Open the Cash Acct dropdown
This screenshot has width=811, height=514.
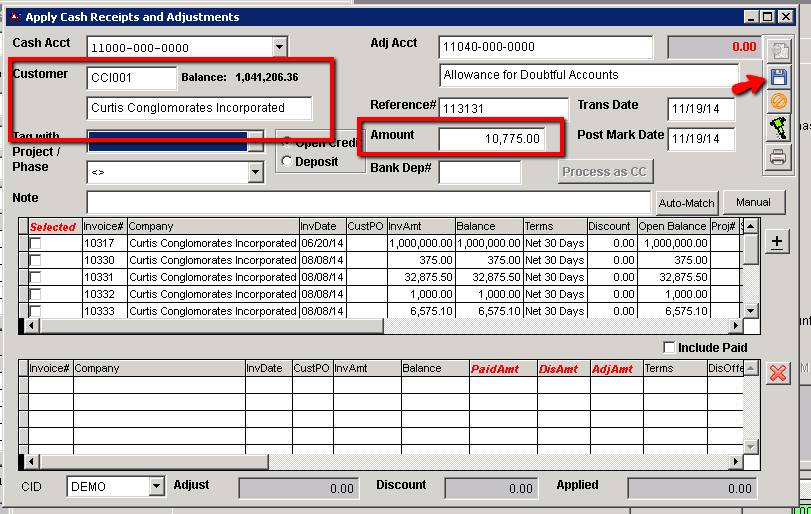[279, 47]
